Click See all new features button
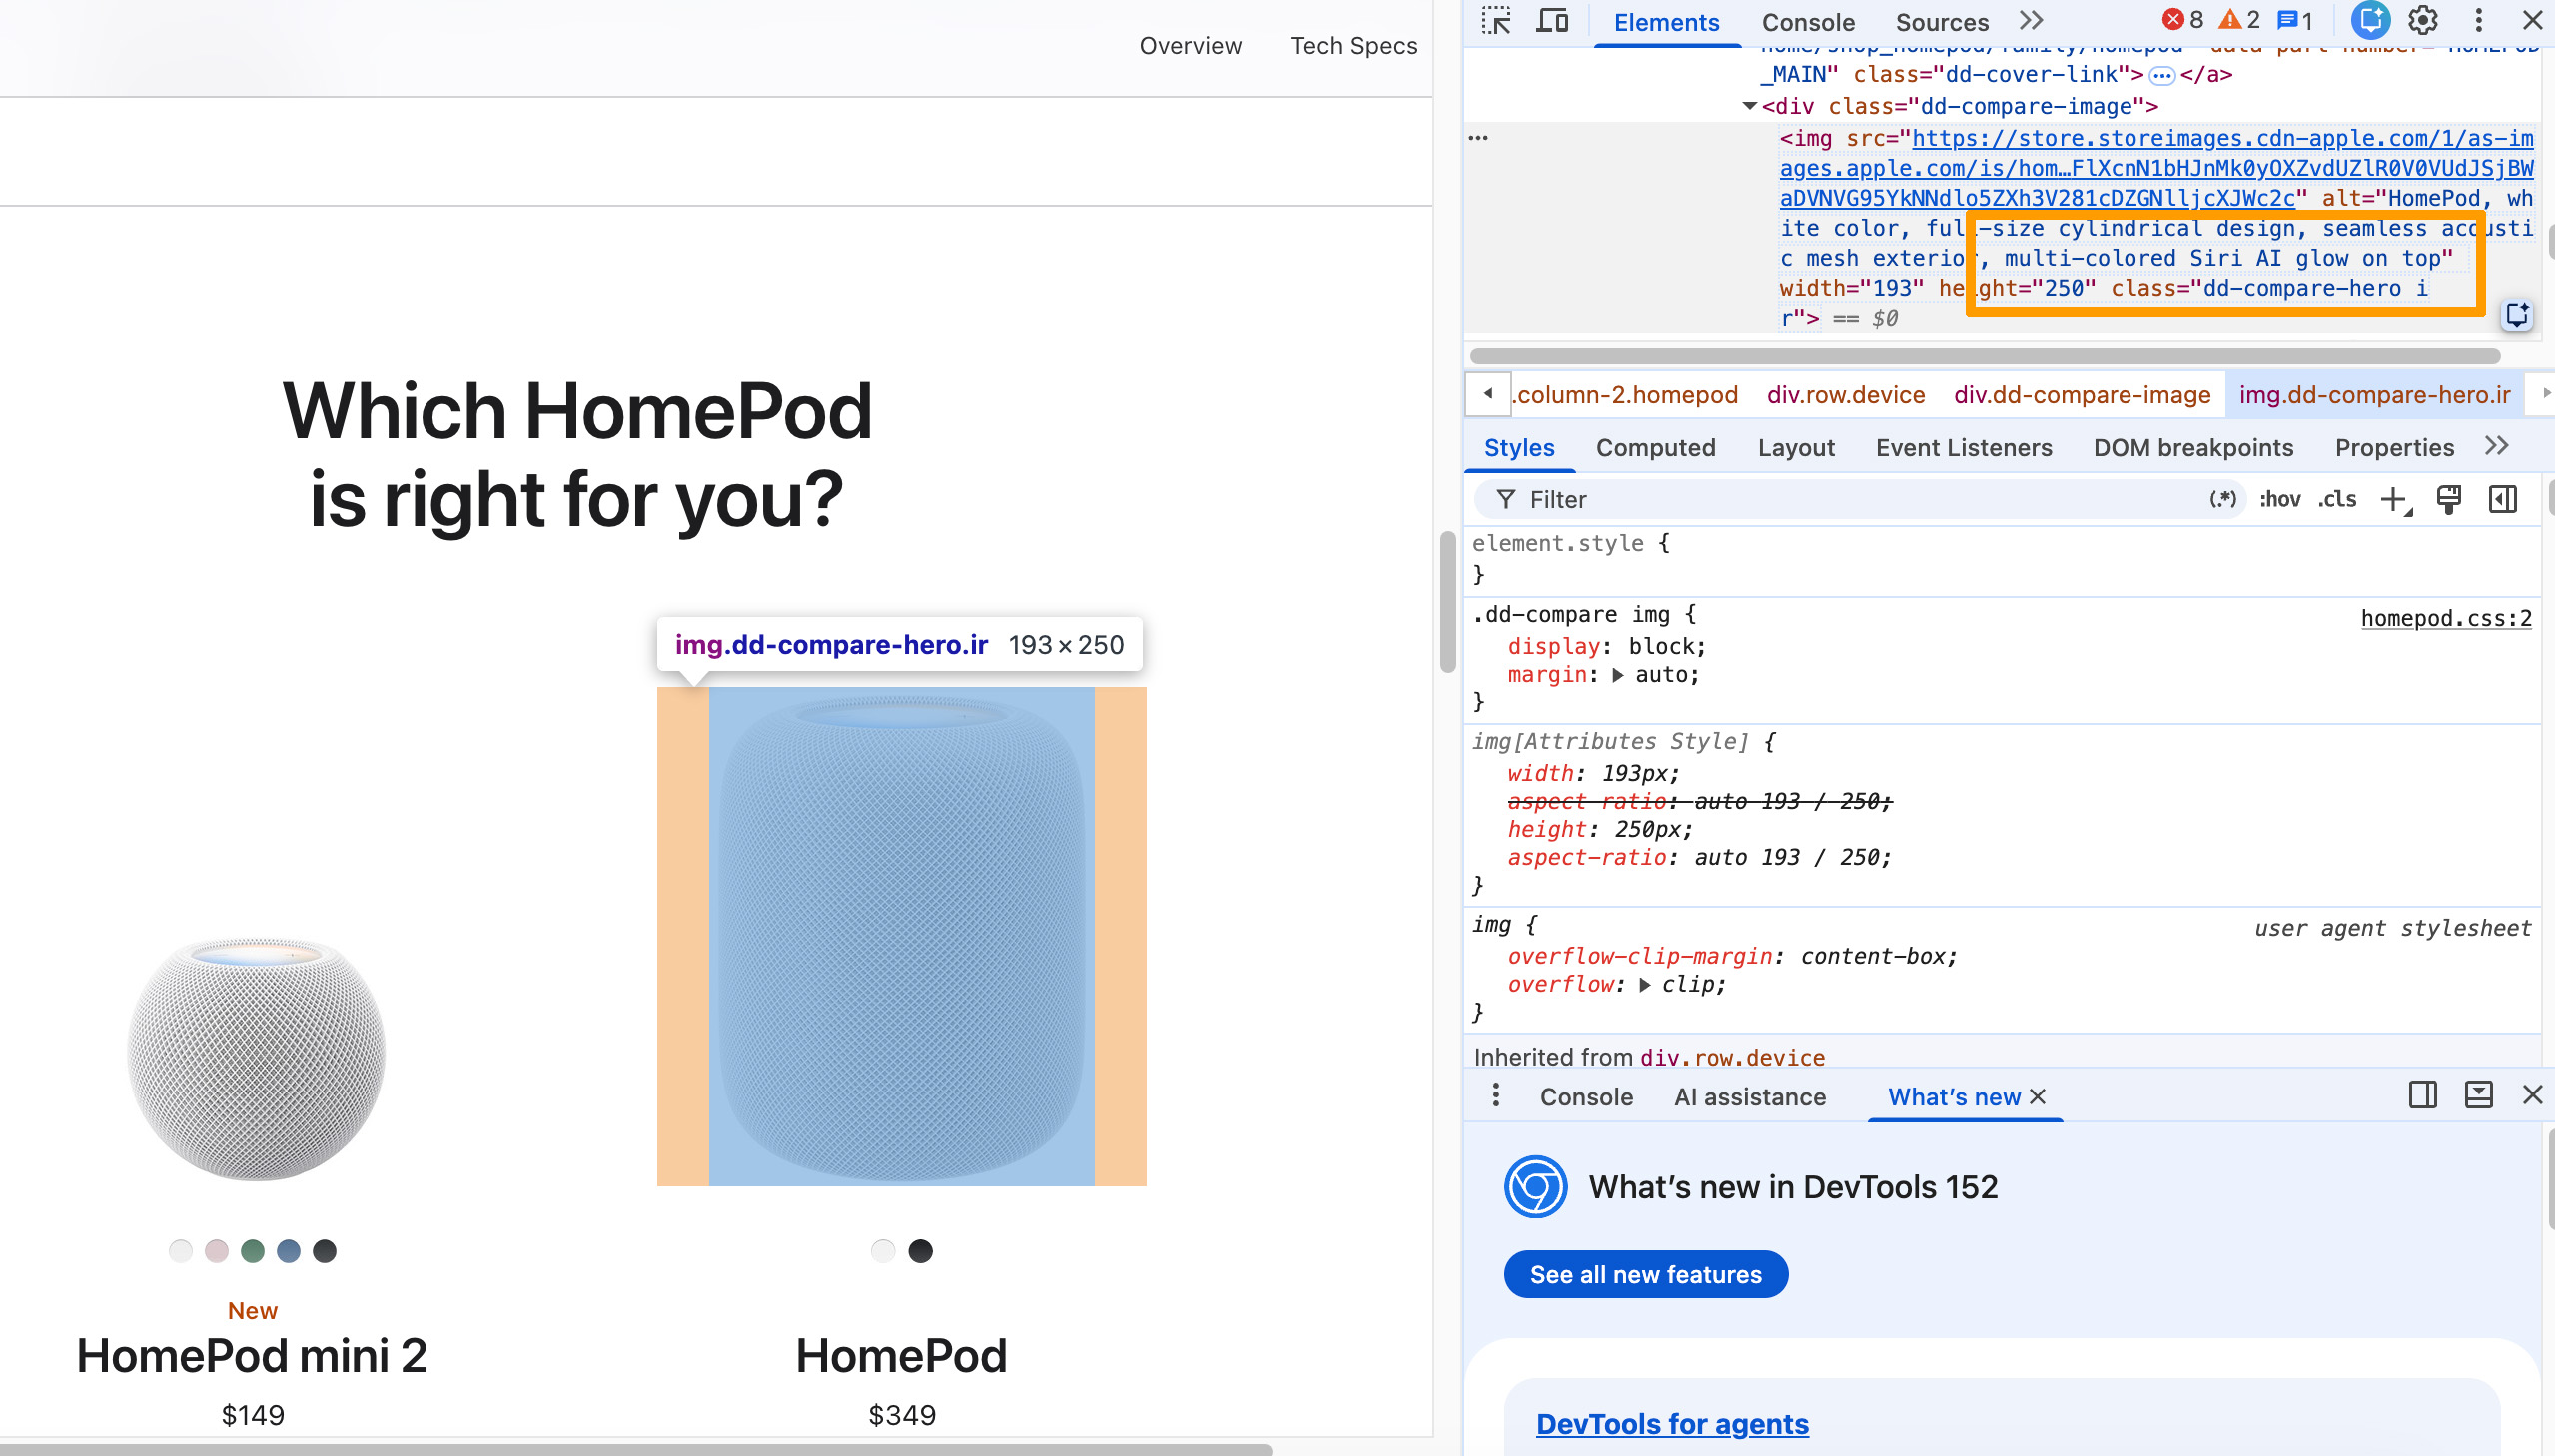Viewport: 2555px width, 1456px height. point(1646,1275)
